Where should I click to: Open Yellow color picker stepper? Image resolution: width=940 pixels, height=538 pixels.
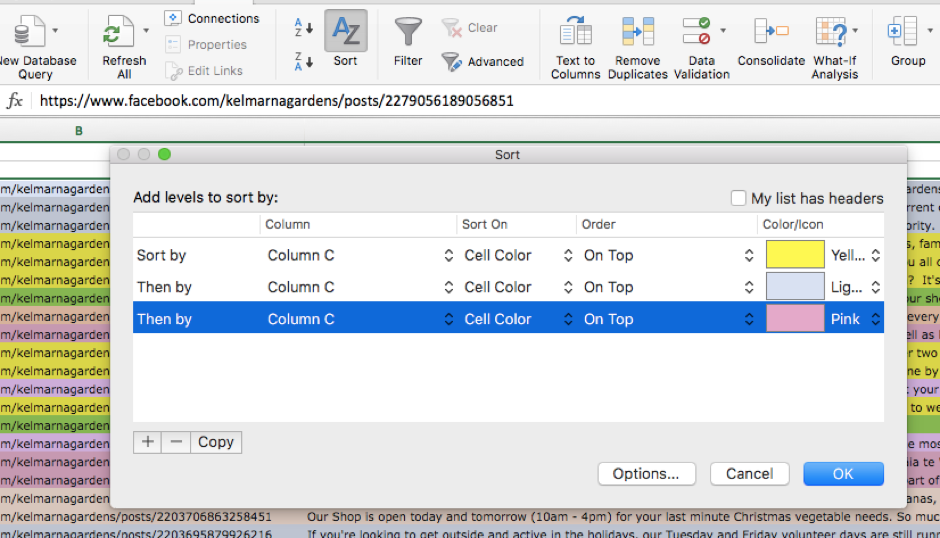pyautogui.click(x=876, y=256)
